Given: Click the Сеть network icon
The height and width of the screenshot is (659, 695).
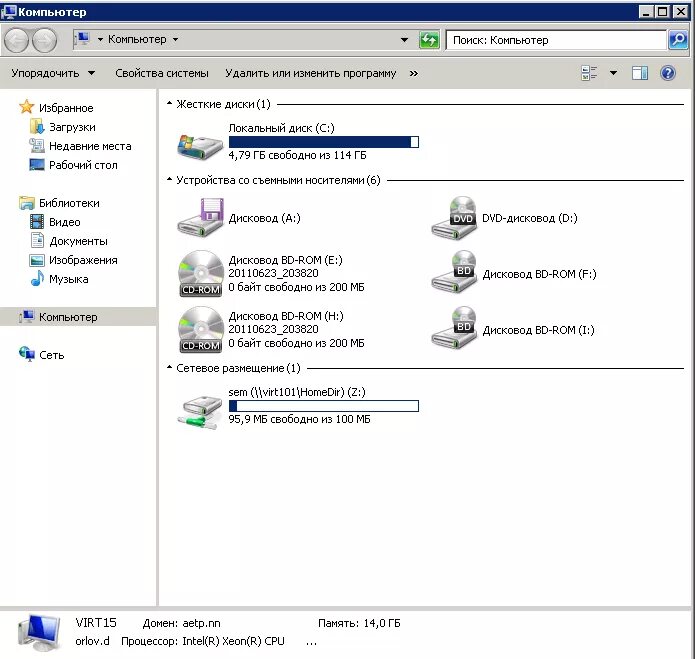Looking at the screenshot, I should (27, 354).
